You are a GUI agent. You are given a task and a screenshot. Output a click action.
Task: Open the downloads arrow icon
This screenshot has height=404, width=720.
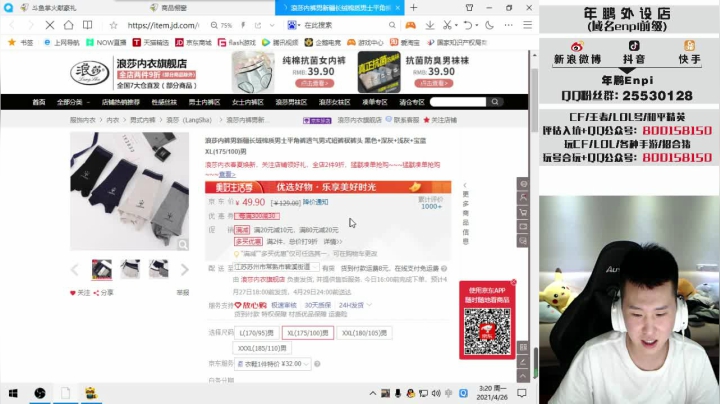pyautogui.click(x=430, y=25)
